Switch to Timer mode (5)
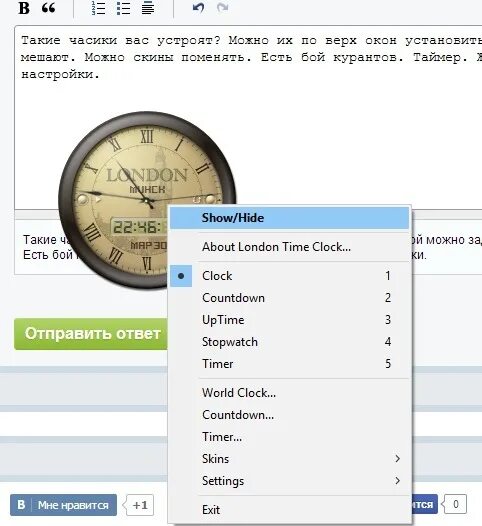This screenshot has height=526, width=482. 289,364
